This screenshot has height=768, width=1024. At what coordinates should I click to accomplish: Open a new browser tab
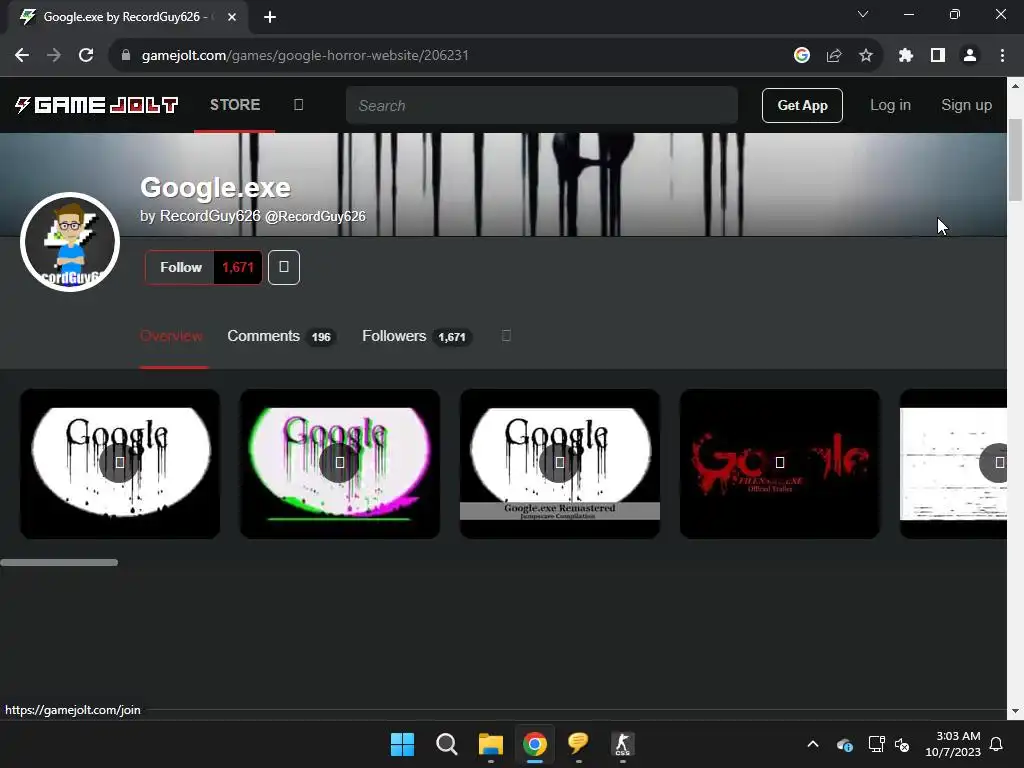[270, 17]
